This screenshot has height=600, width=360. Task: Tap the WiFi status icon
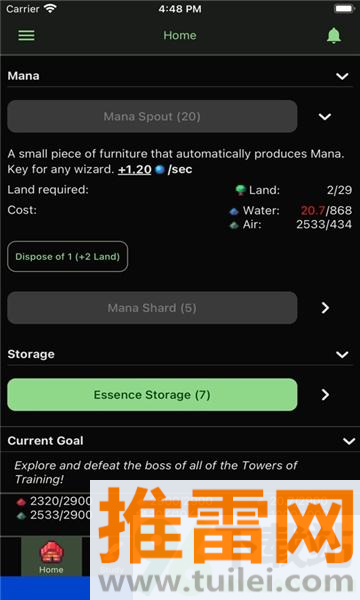[50, 8]
